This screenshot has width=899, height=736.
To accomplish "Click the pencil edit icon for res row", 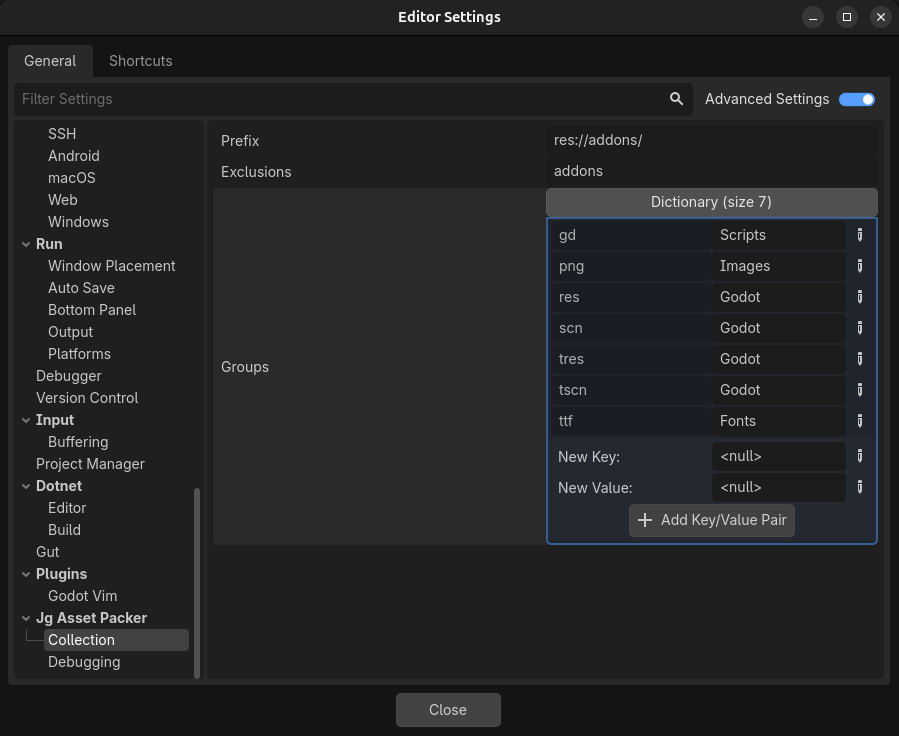I will point(860,297).
